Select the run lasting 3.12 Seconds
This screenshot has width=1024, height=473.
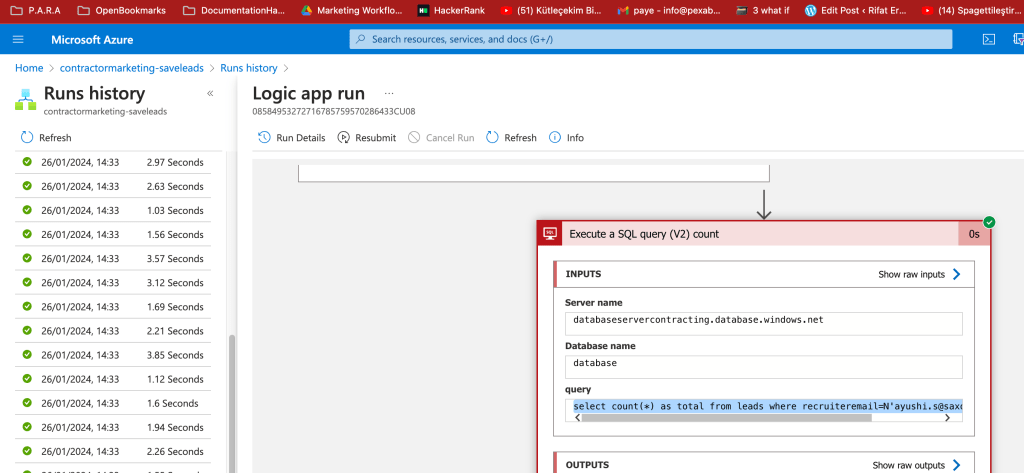click(x=113, y=283)
